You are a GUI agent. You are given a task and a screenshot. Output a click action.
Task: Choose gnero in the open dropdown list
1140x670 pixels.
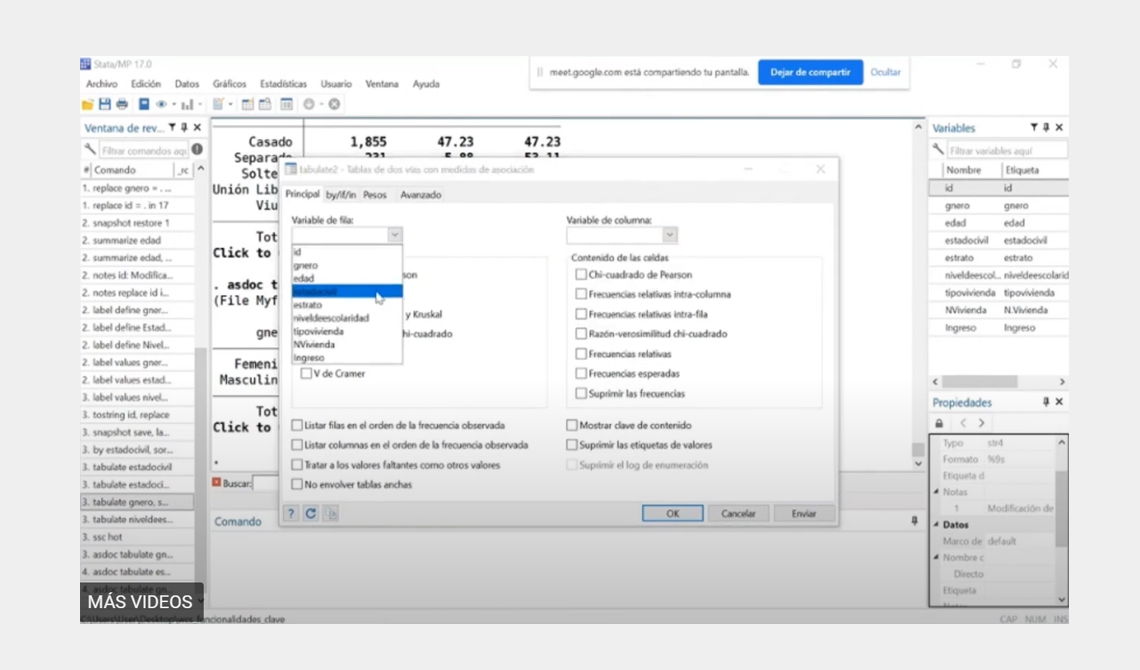[347, 265]
